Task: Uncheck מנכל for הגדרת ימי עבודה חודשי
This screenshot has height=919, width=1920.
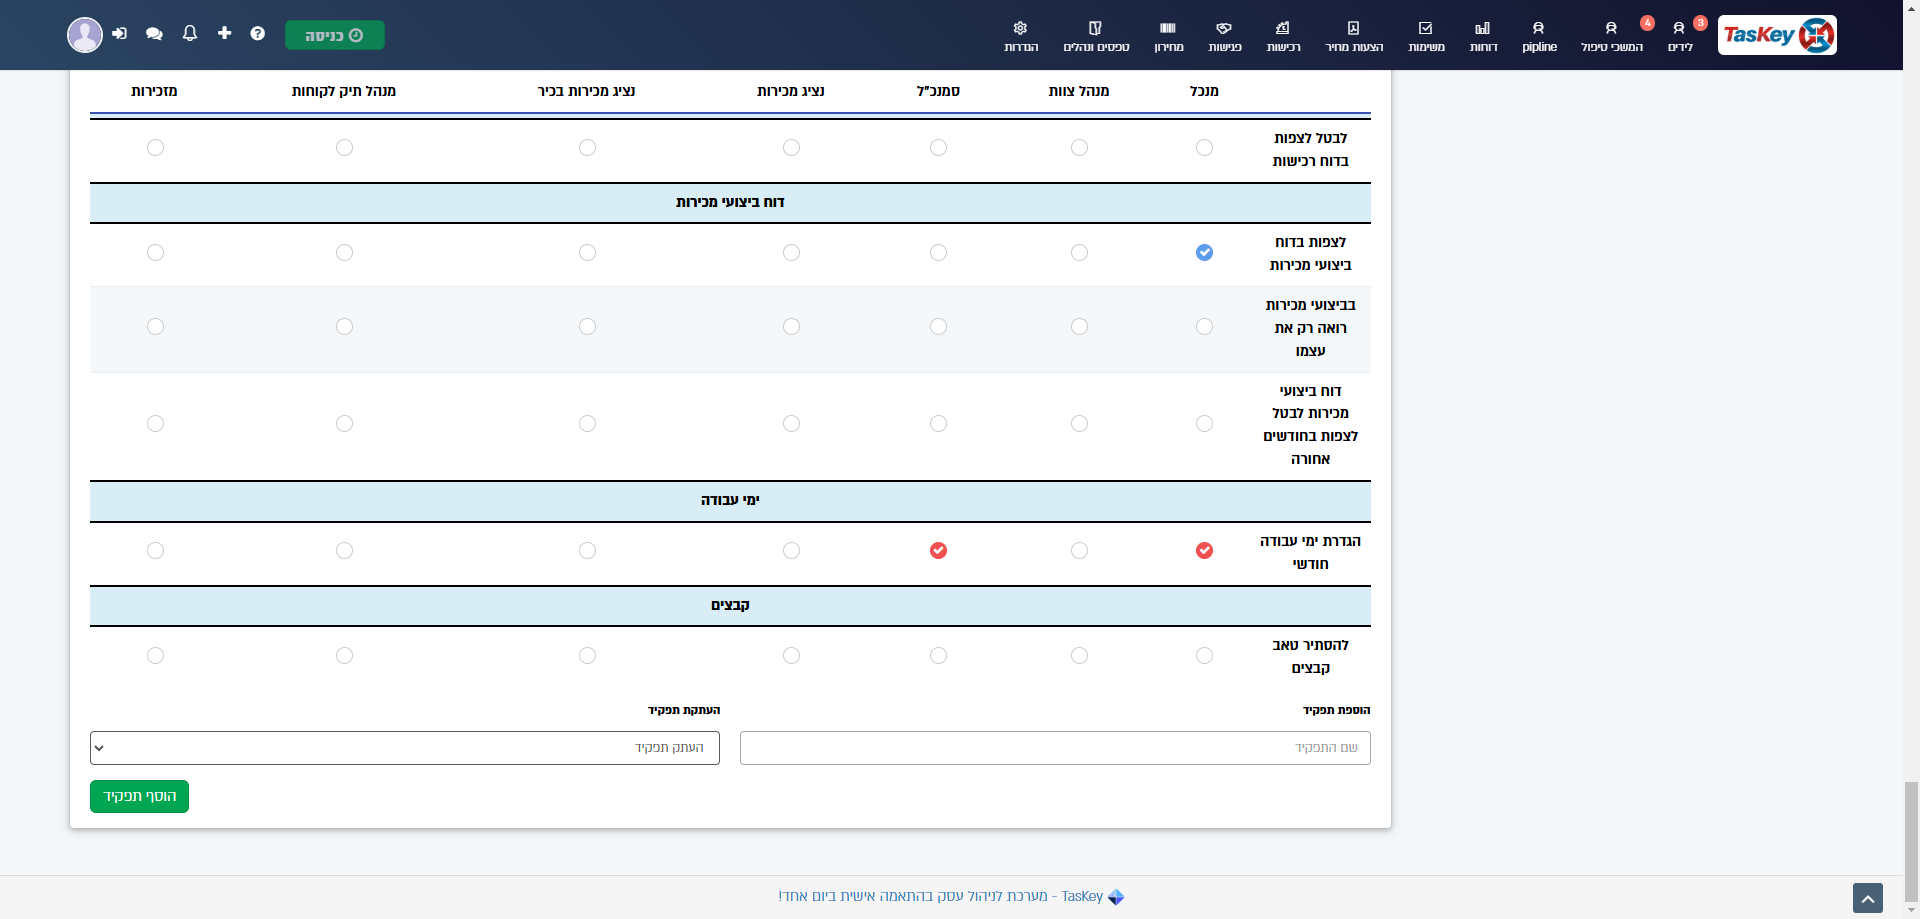Action: [1204, 551]
